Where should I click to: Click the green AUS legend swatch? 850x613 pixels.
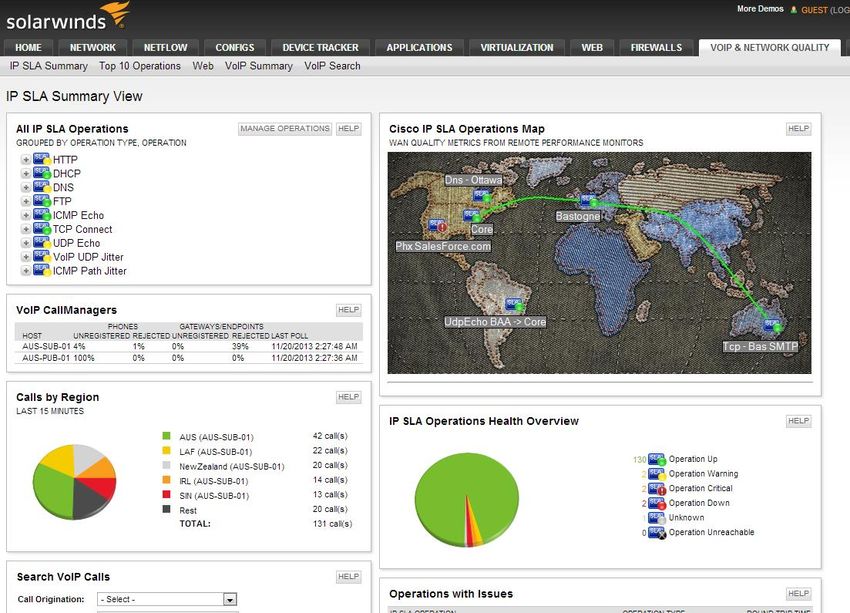[x=166, y=436]
